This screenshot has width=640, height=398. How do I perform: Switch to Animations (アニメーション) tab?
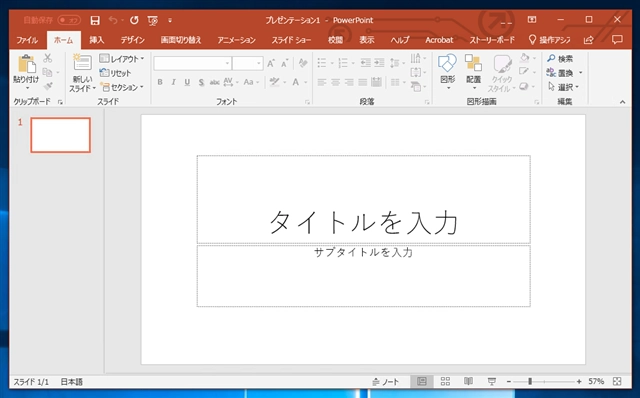tap(236, 40)
